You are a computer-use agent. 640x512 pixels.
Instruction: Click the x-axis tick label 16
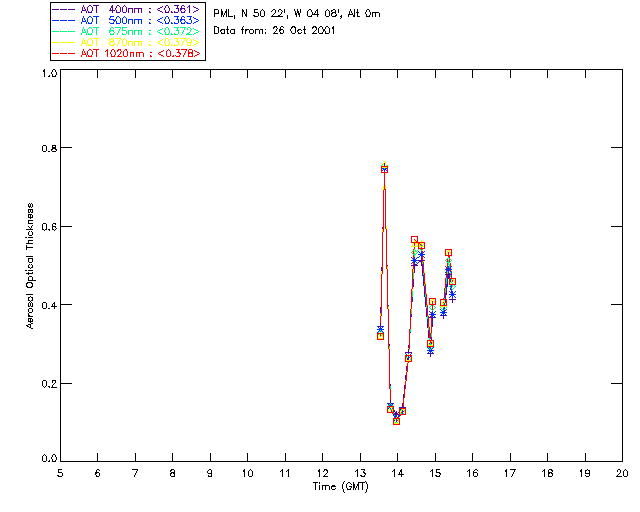click(x=473, y=473)
